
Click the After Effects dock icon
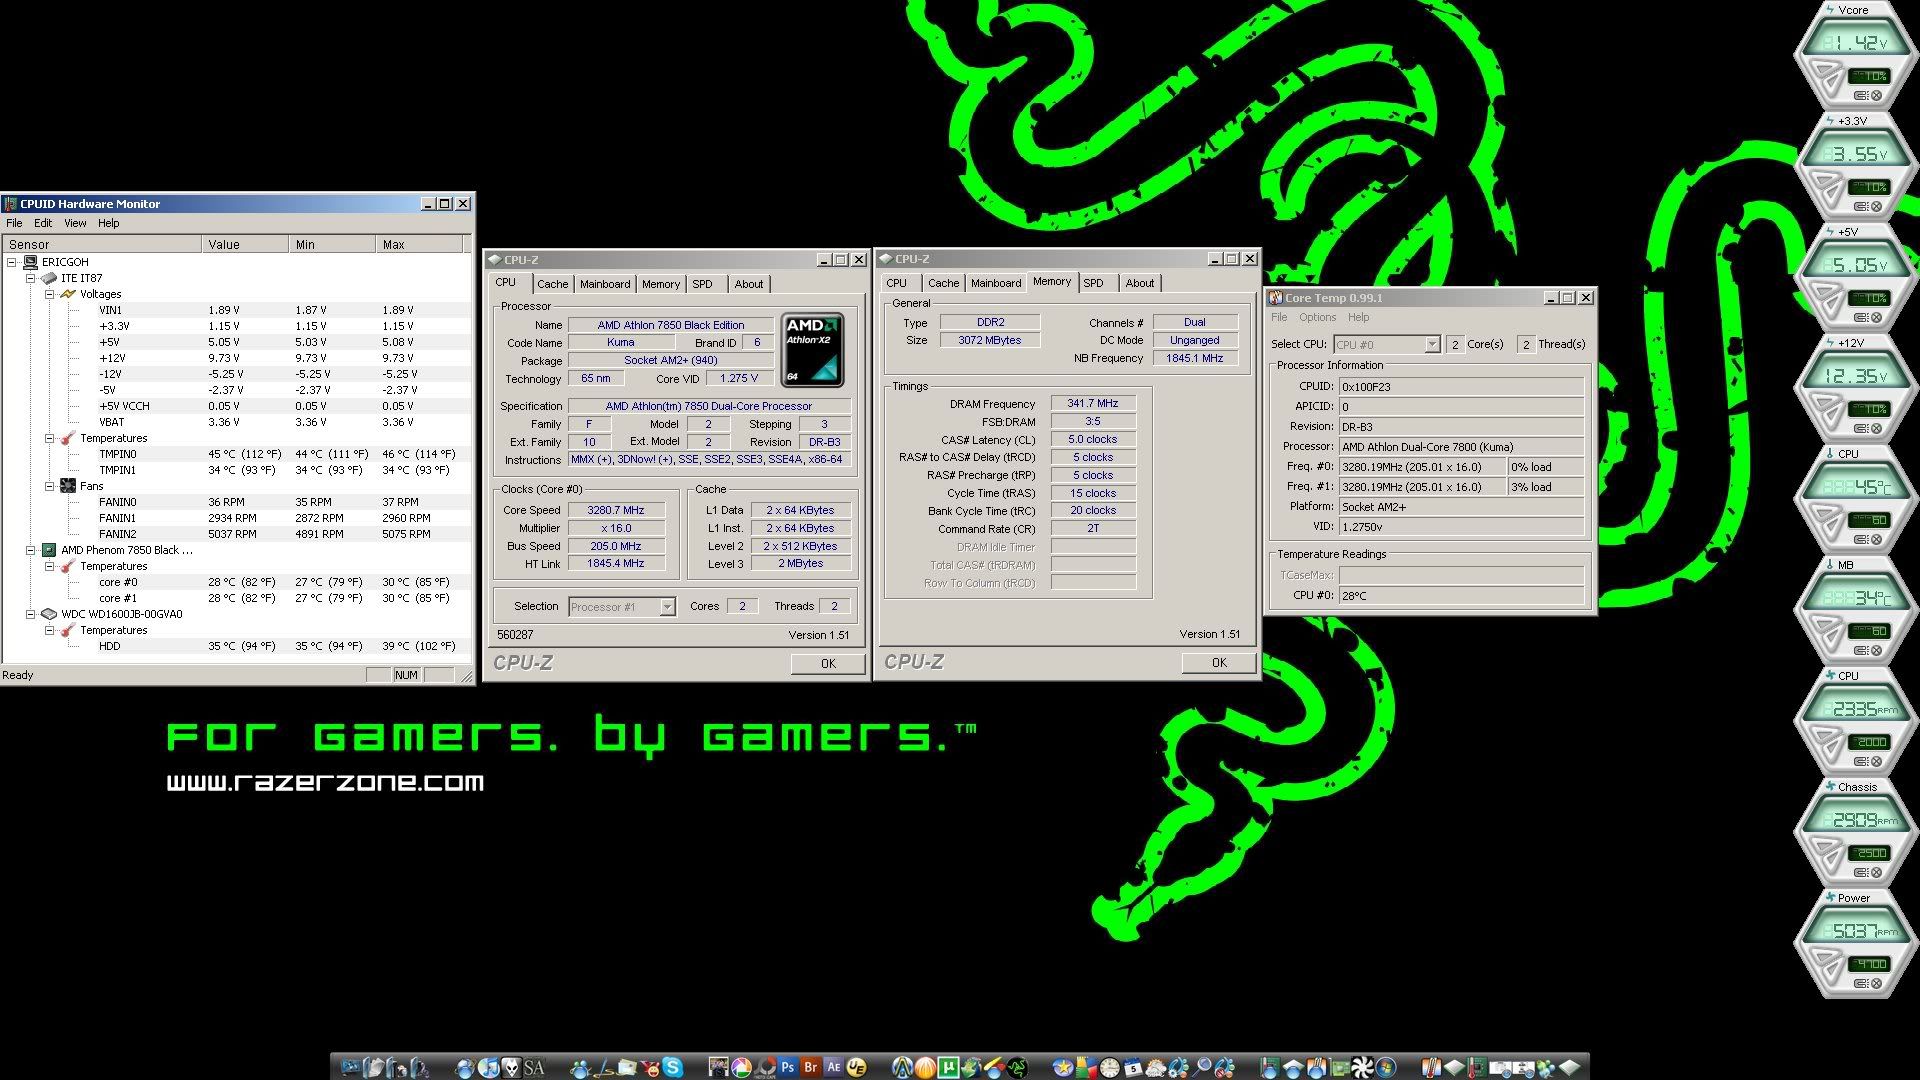coord(833,1067)
